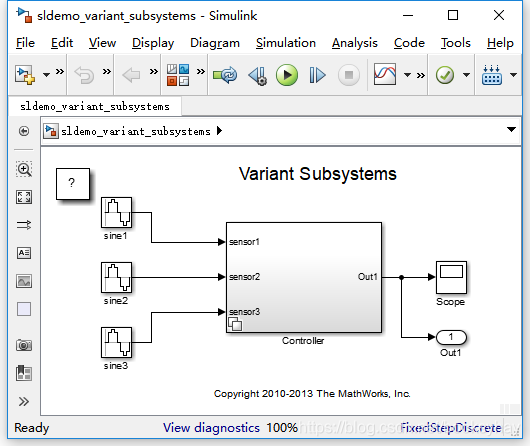Click the Fit to View palette icon

24,197
